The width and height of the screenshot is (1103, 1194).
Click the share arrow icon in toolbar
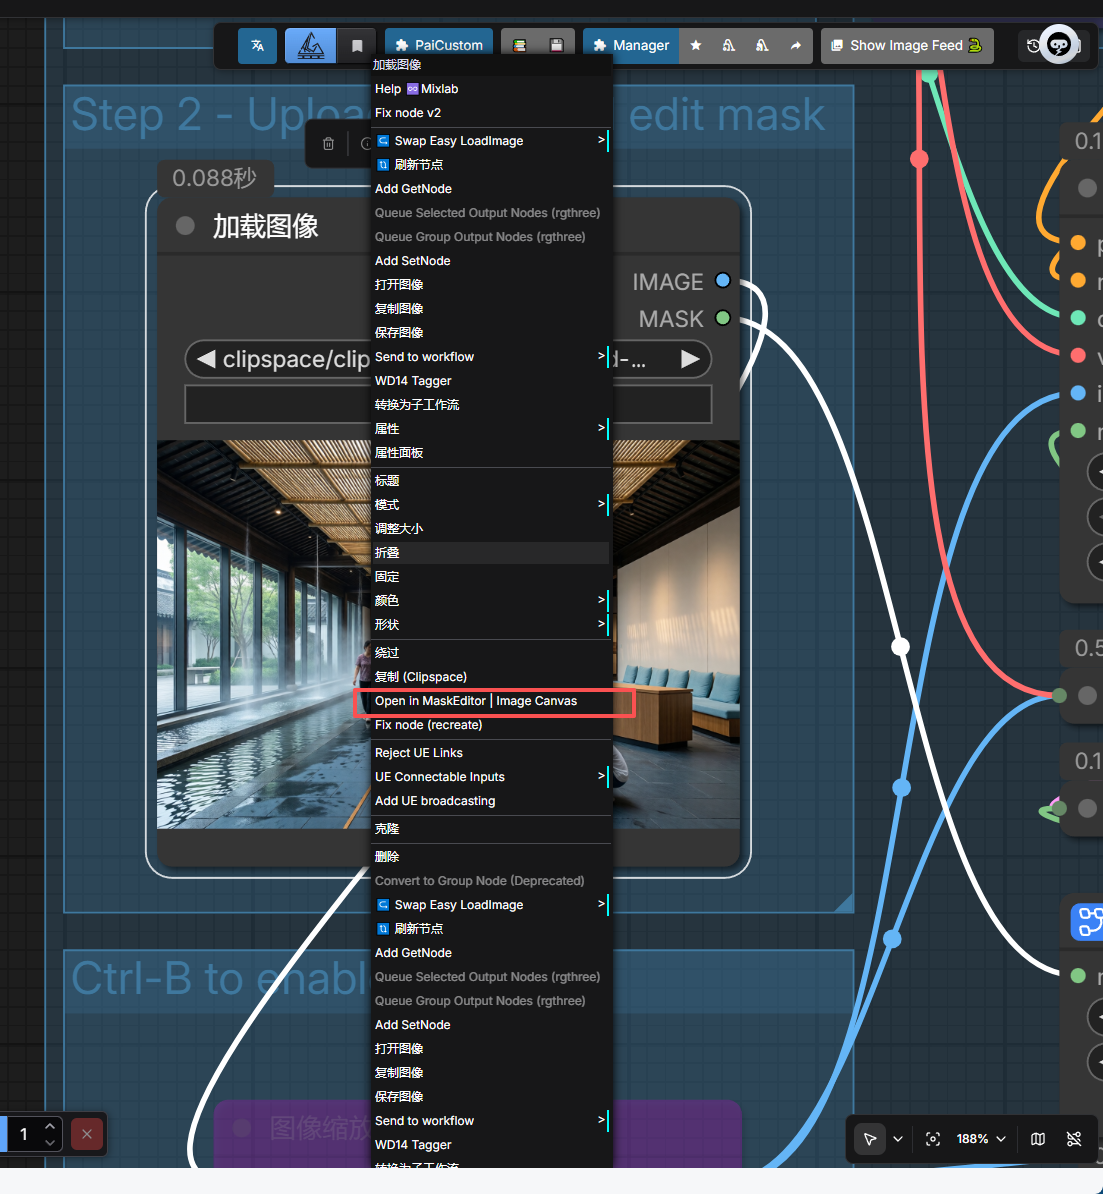[795, 46]
